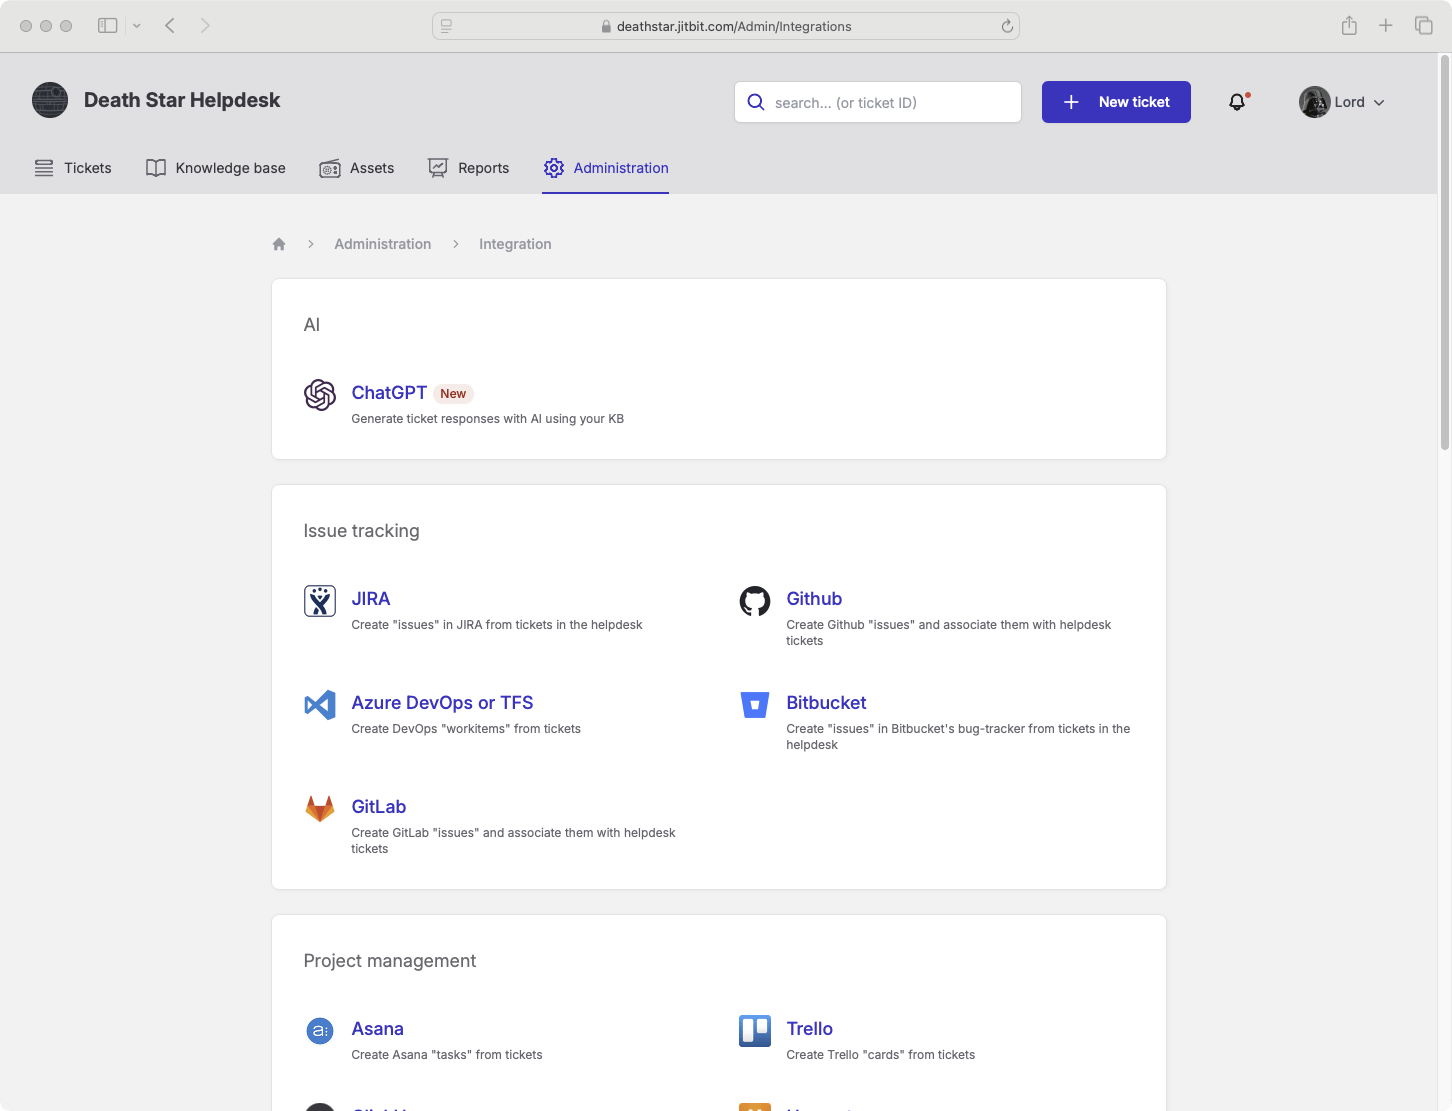Open the Tickets tab
Viewport: 1452px width, 1111px height.
pyautogui.click(x=73, y=168)
